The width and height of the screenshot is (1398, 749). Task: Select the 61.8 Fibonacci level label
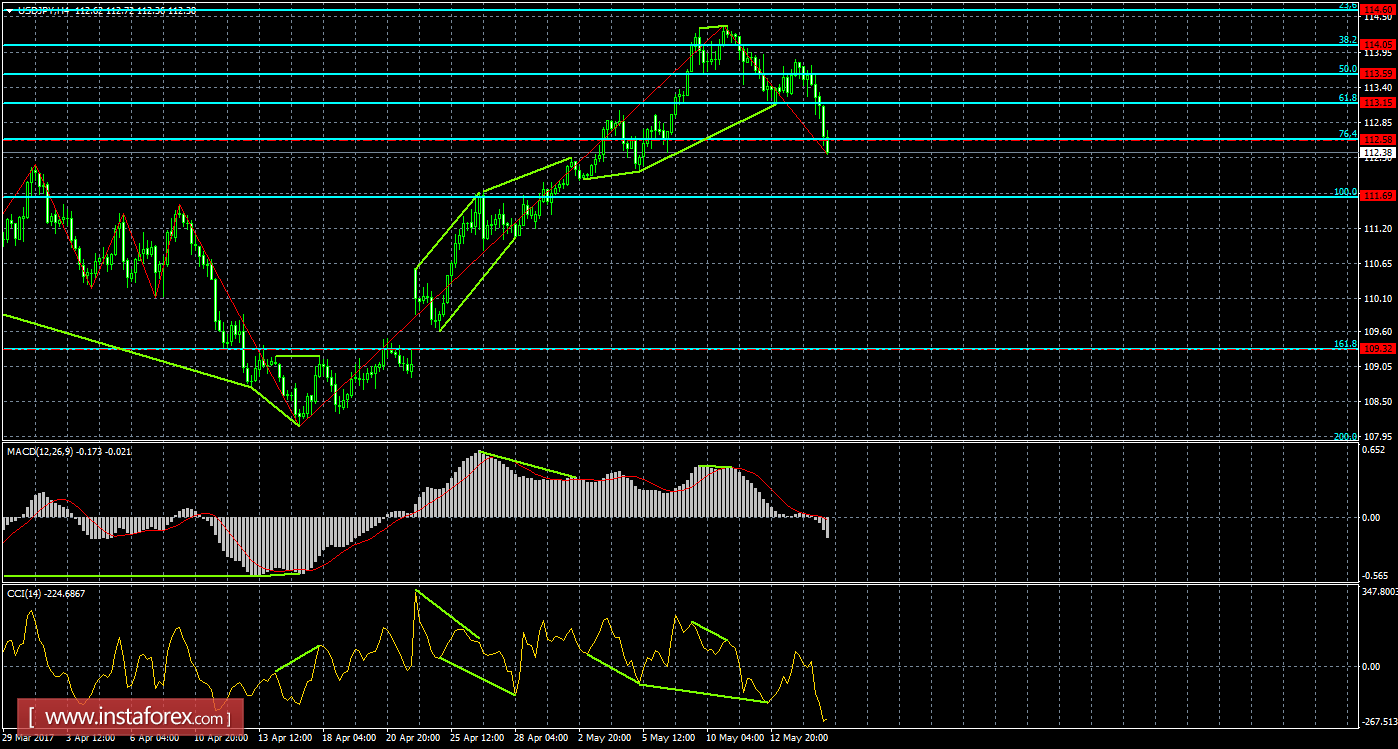pos(1347,98)
